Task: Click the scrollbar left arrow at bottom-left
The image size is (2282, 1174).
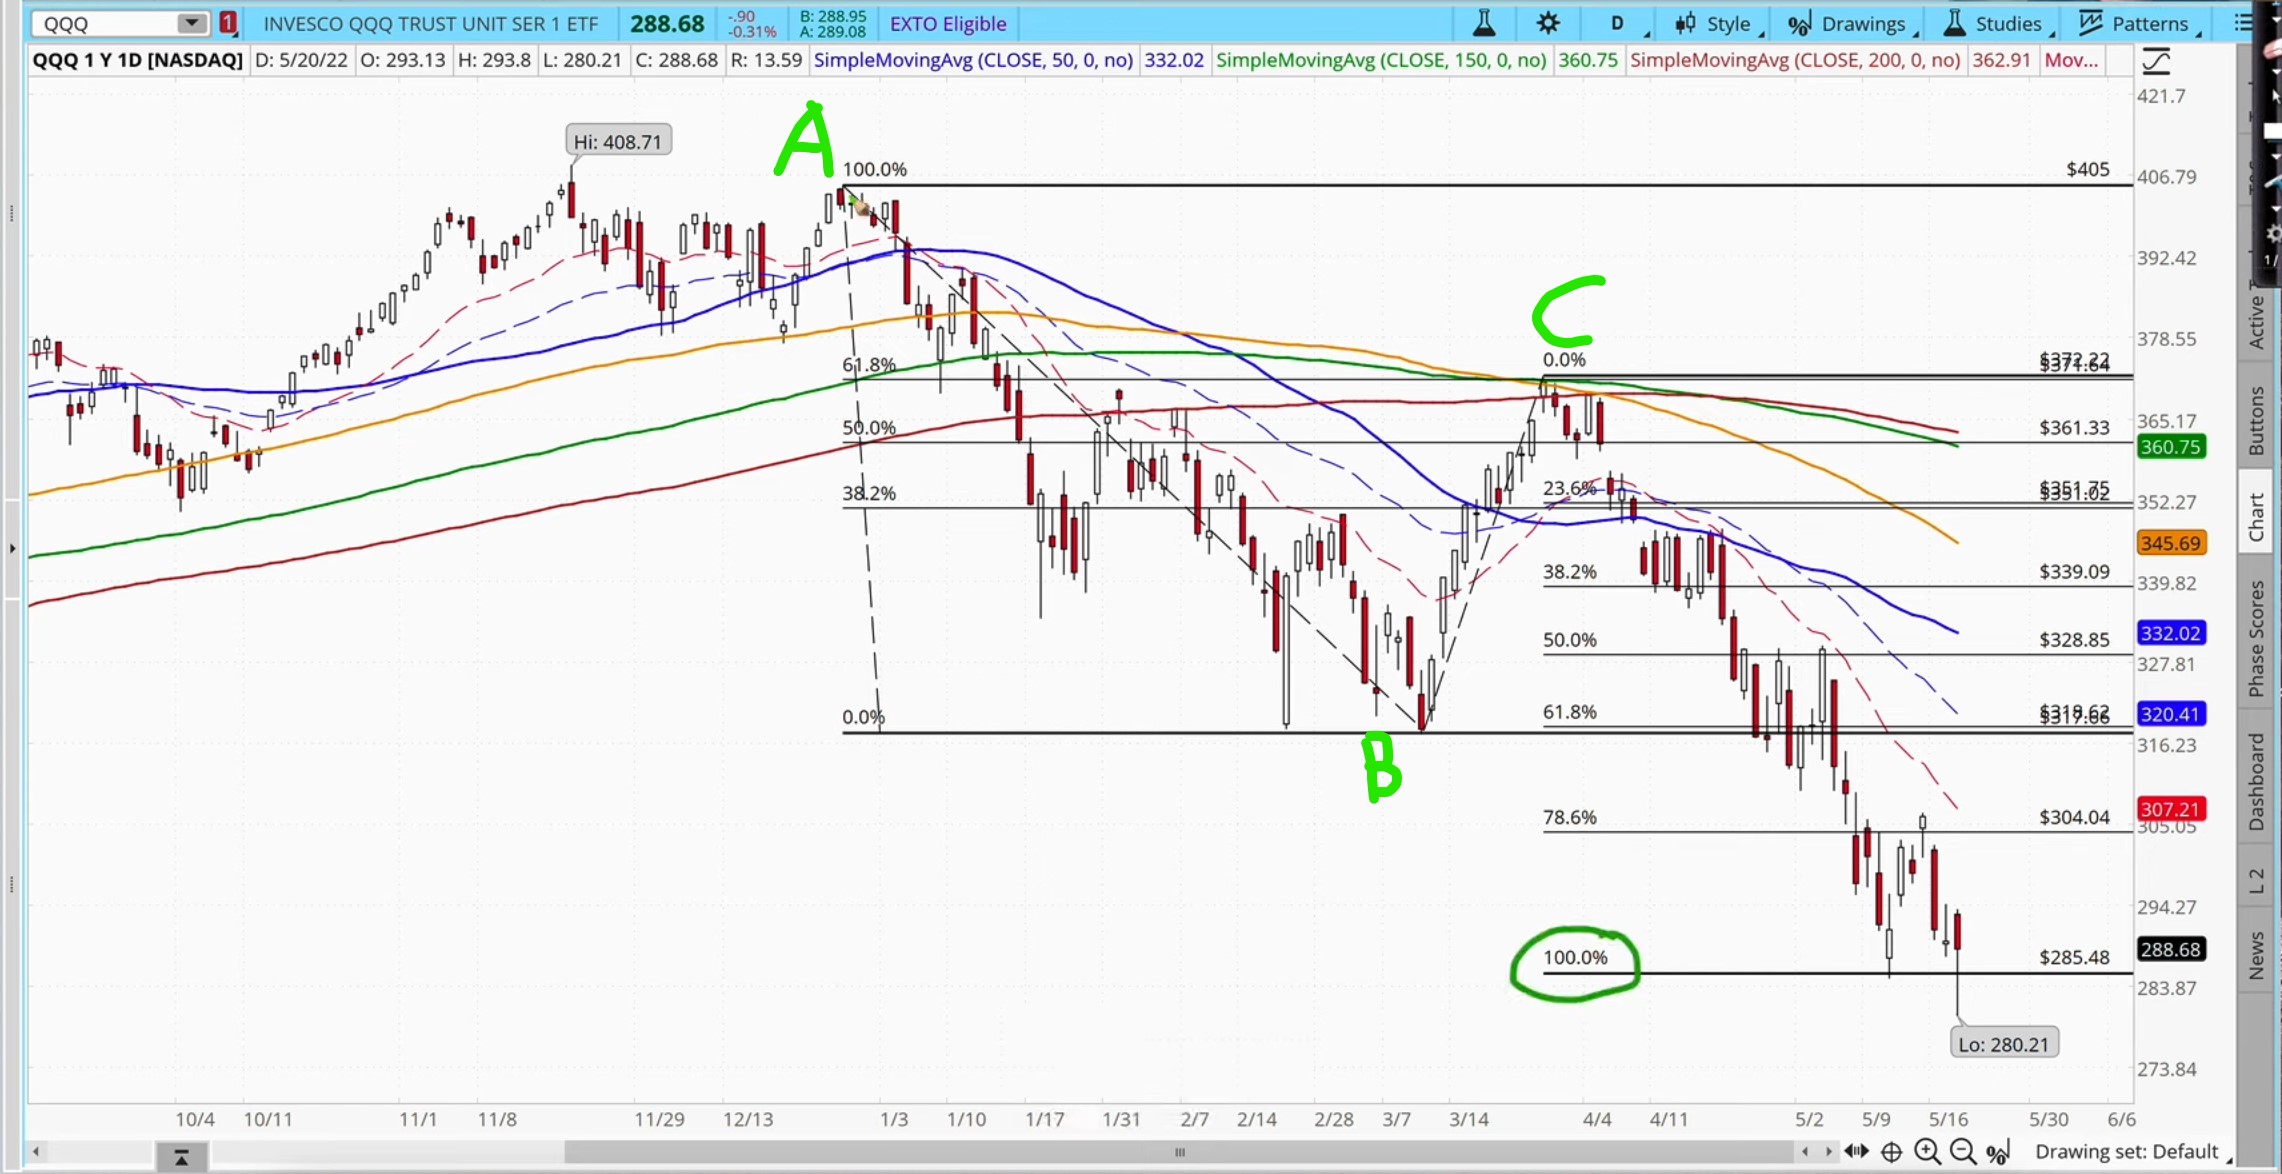Action: tap(36, 1152)
